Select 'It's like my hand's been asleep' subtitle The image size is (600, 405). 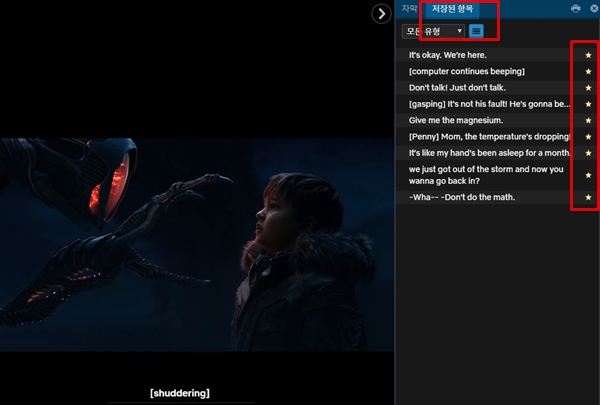click(x=489, y=153)
